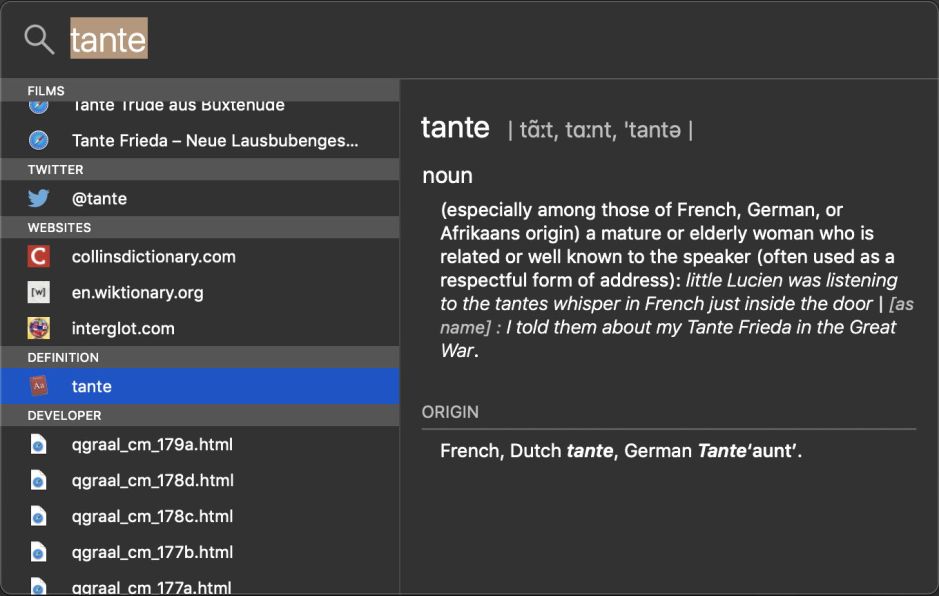This screenshot has height=596, width=939.
Task: Click the Safari icon beside Tante Frieda
Action: tap(39, 140)
